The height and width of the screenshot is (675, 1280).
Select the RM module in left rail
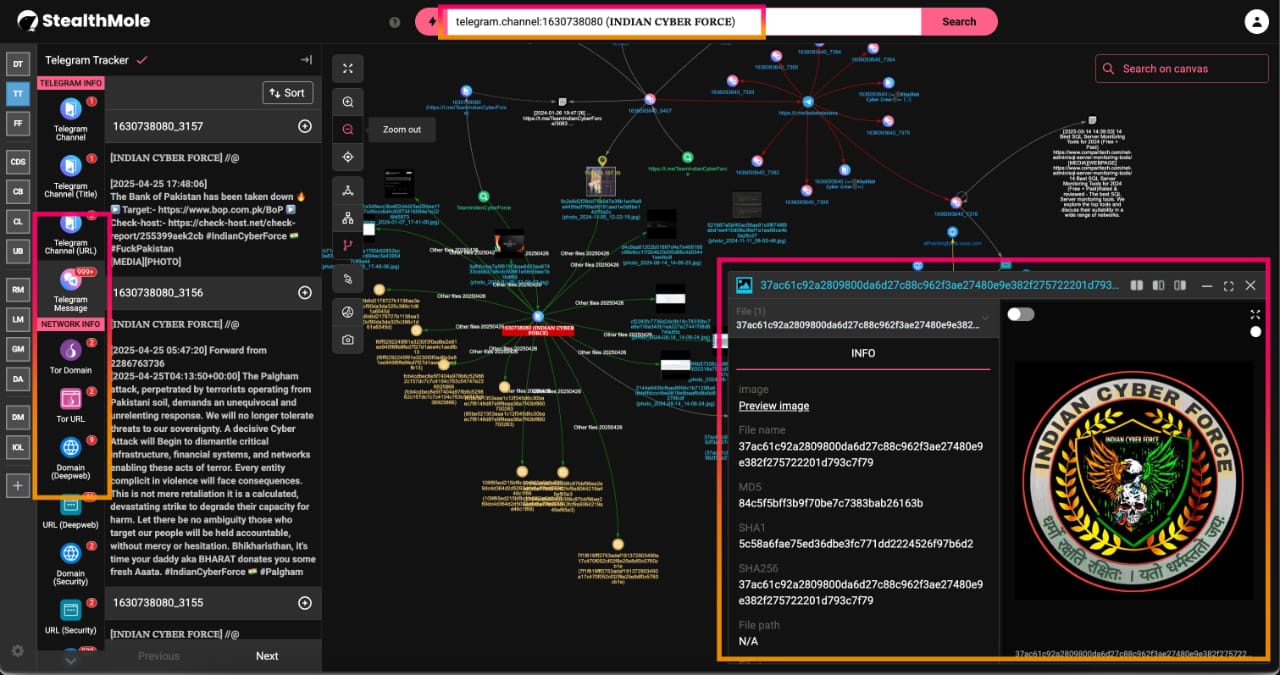click(x=18, y=289)
